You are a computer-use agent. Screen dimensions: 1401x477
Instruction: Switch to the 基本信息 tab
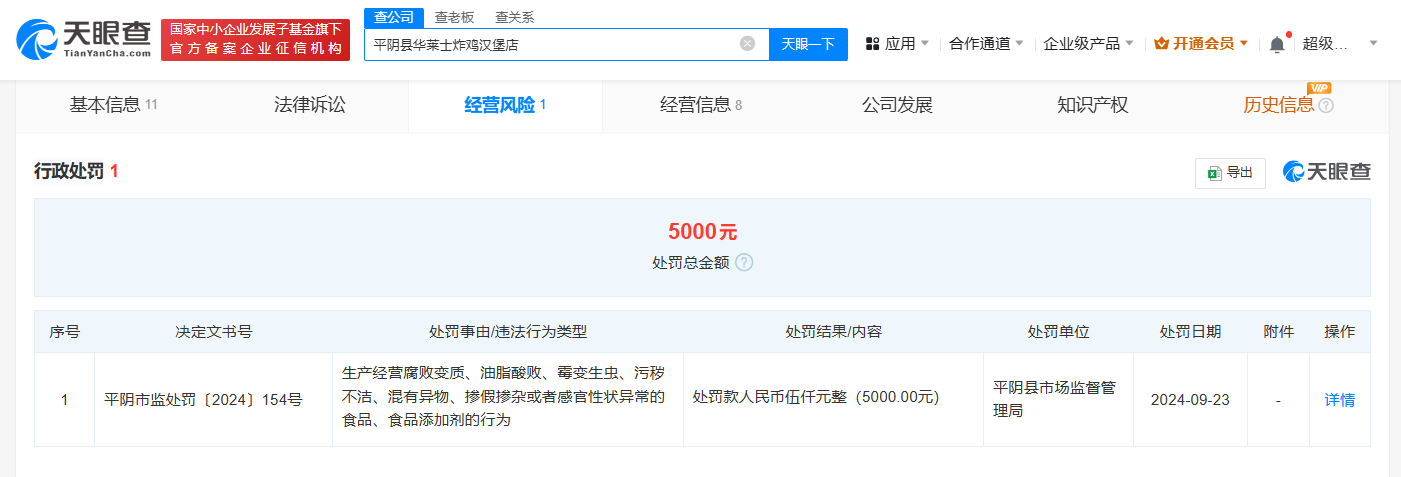pos(114,105)
